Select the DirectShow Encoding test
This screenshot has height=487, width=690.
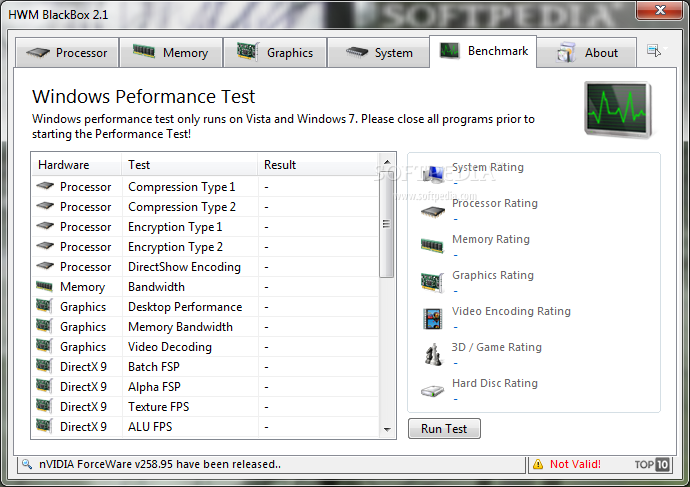(x=205, y=267)
